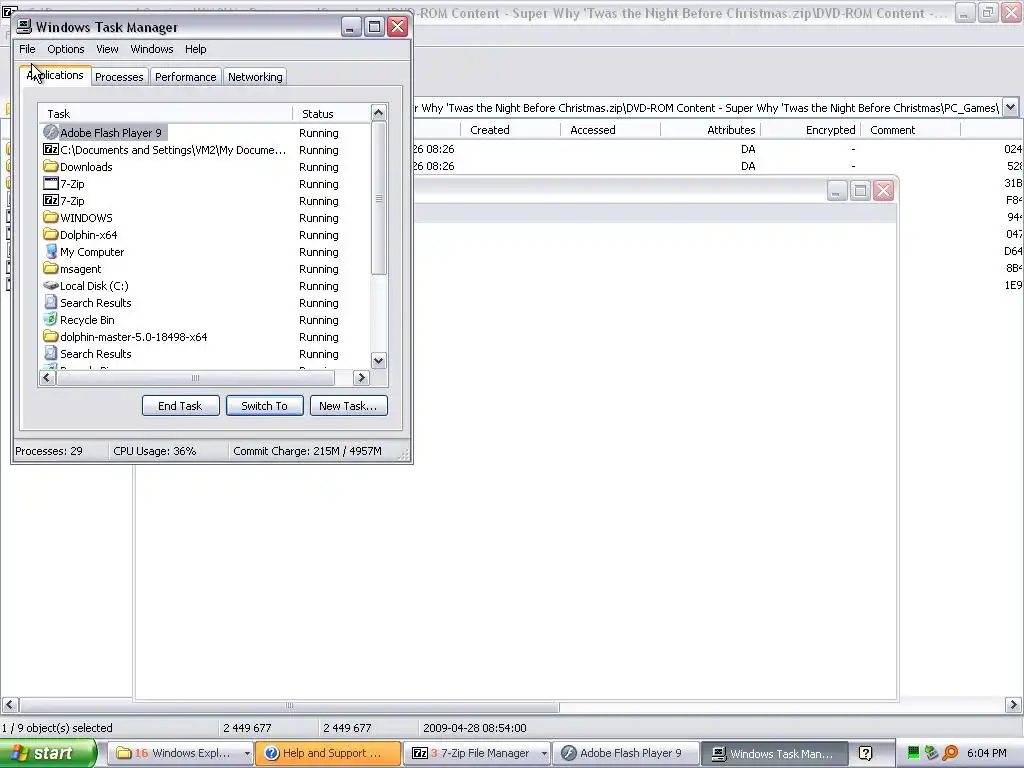Click the 2009-04-28 08:54:00 status entry

pos(475,728)
